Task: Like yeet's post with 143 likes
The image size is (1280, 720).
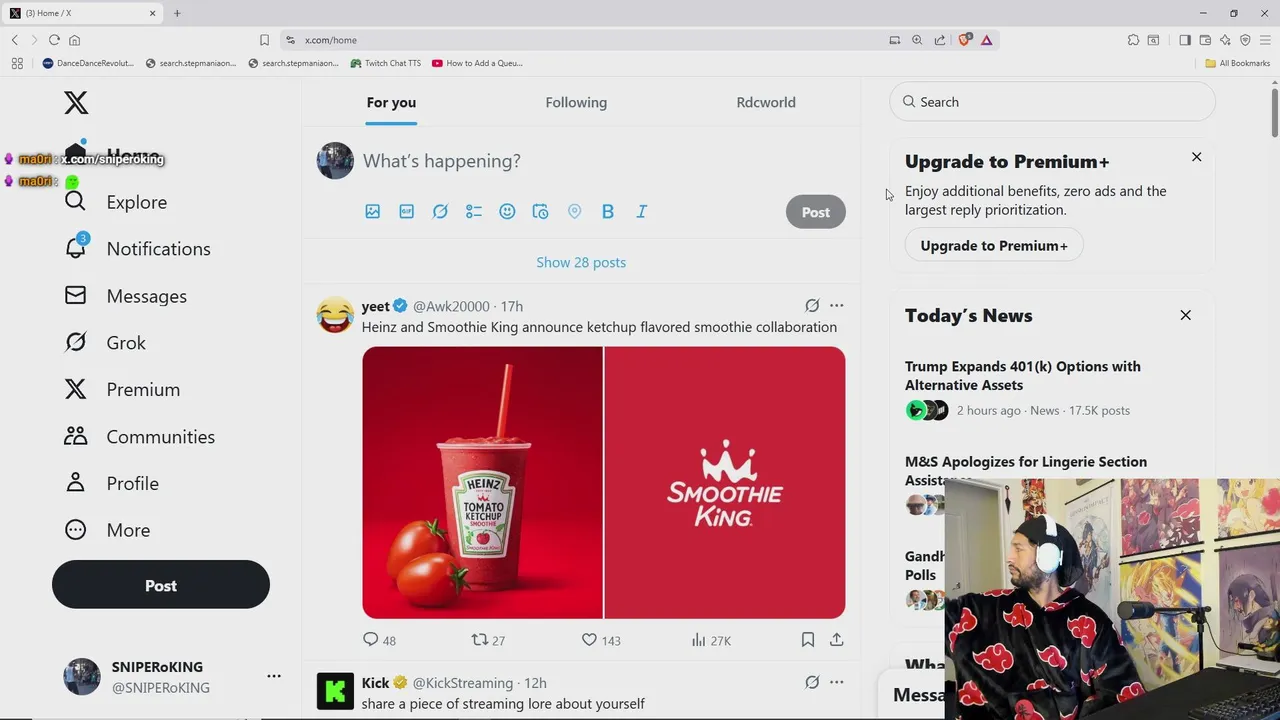Action: click(x=601, y=640)
